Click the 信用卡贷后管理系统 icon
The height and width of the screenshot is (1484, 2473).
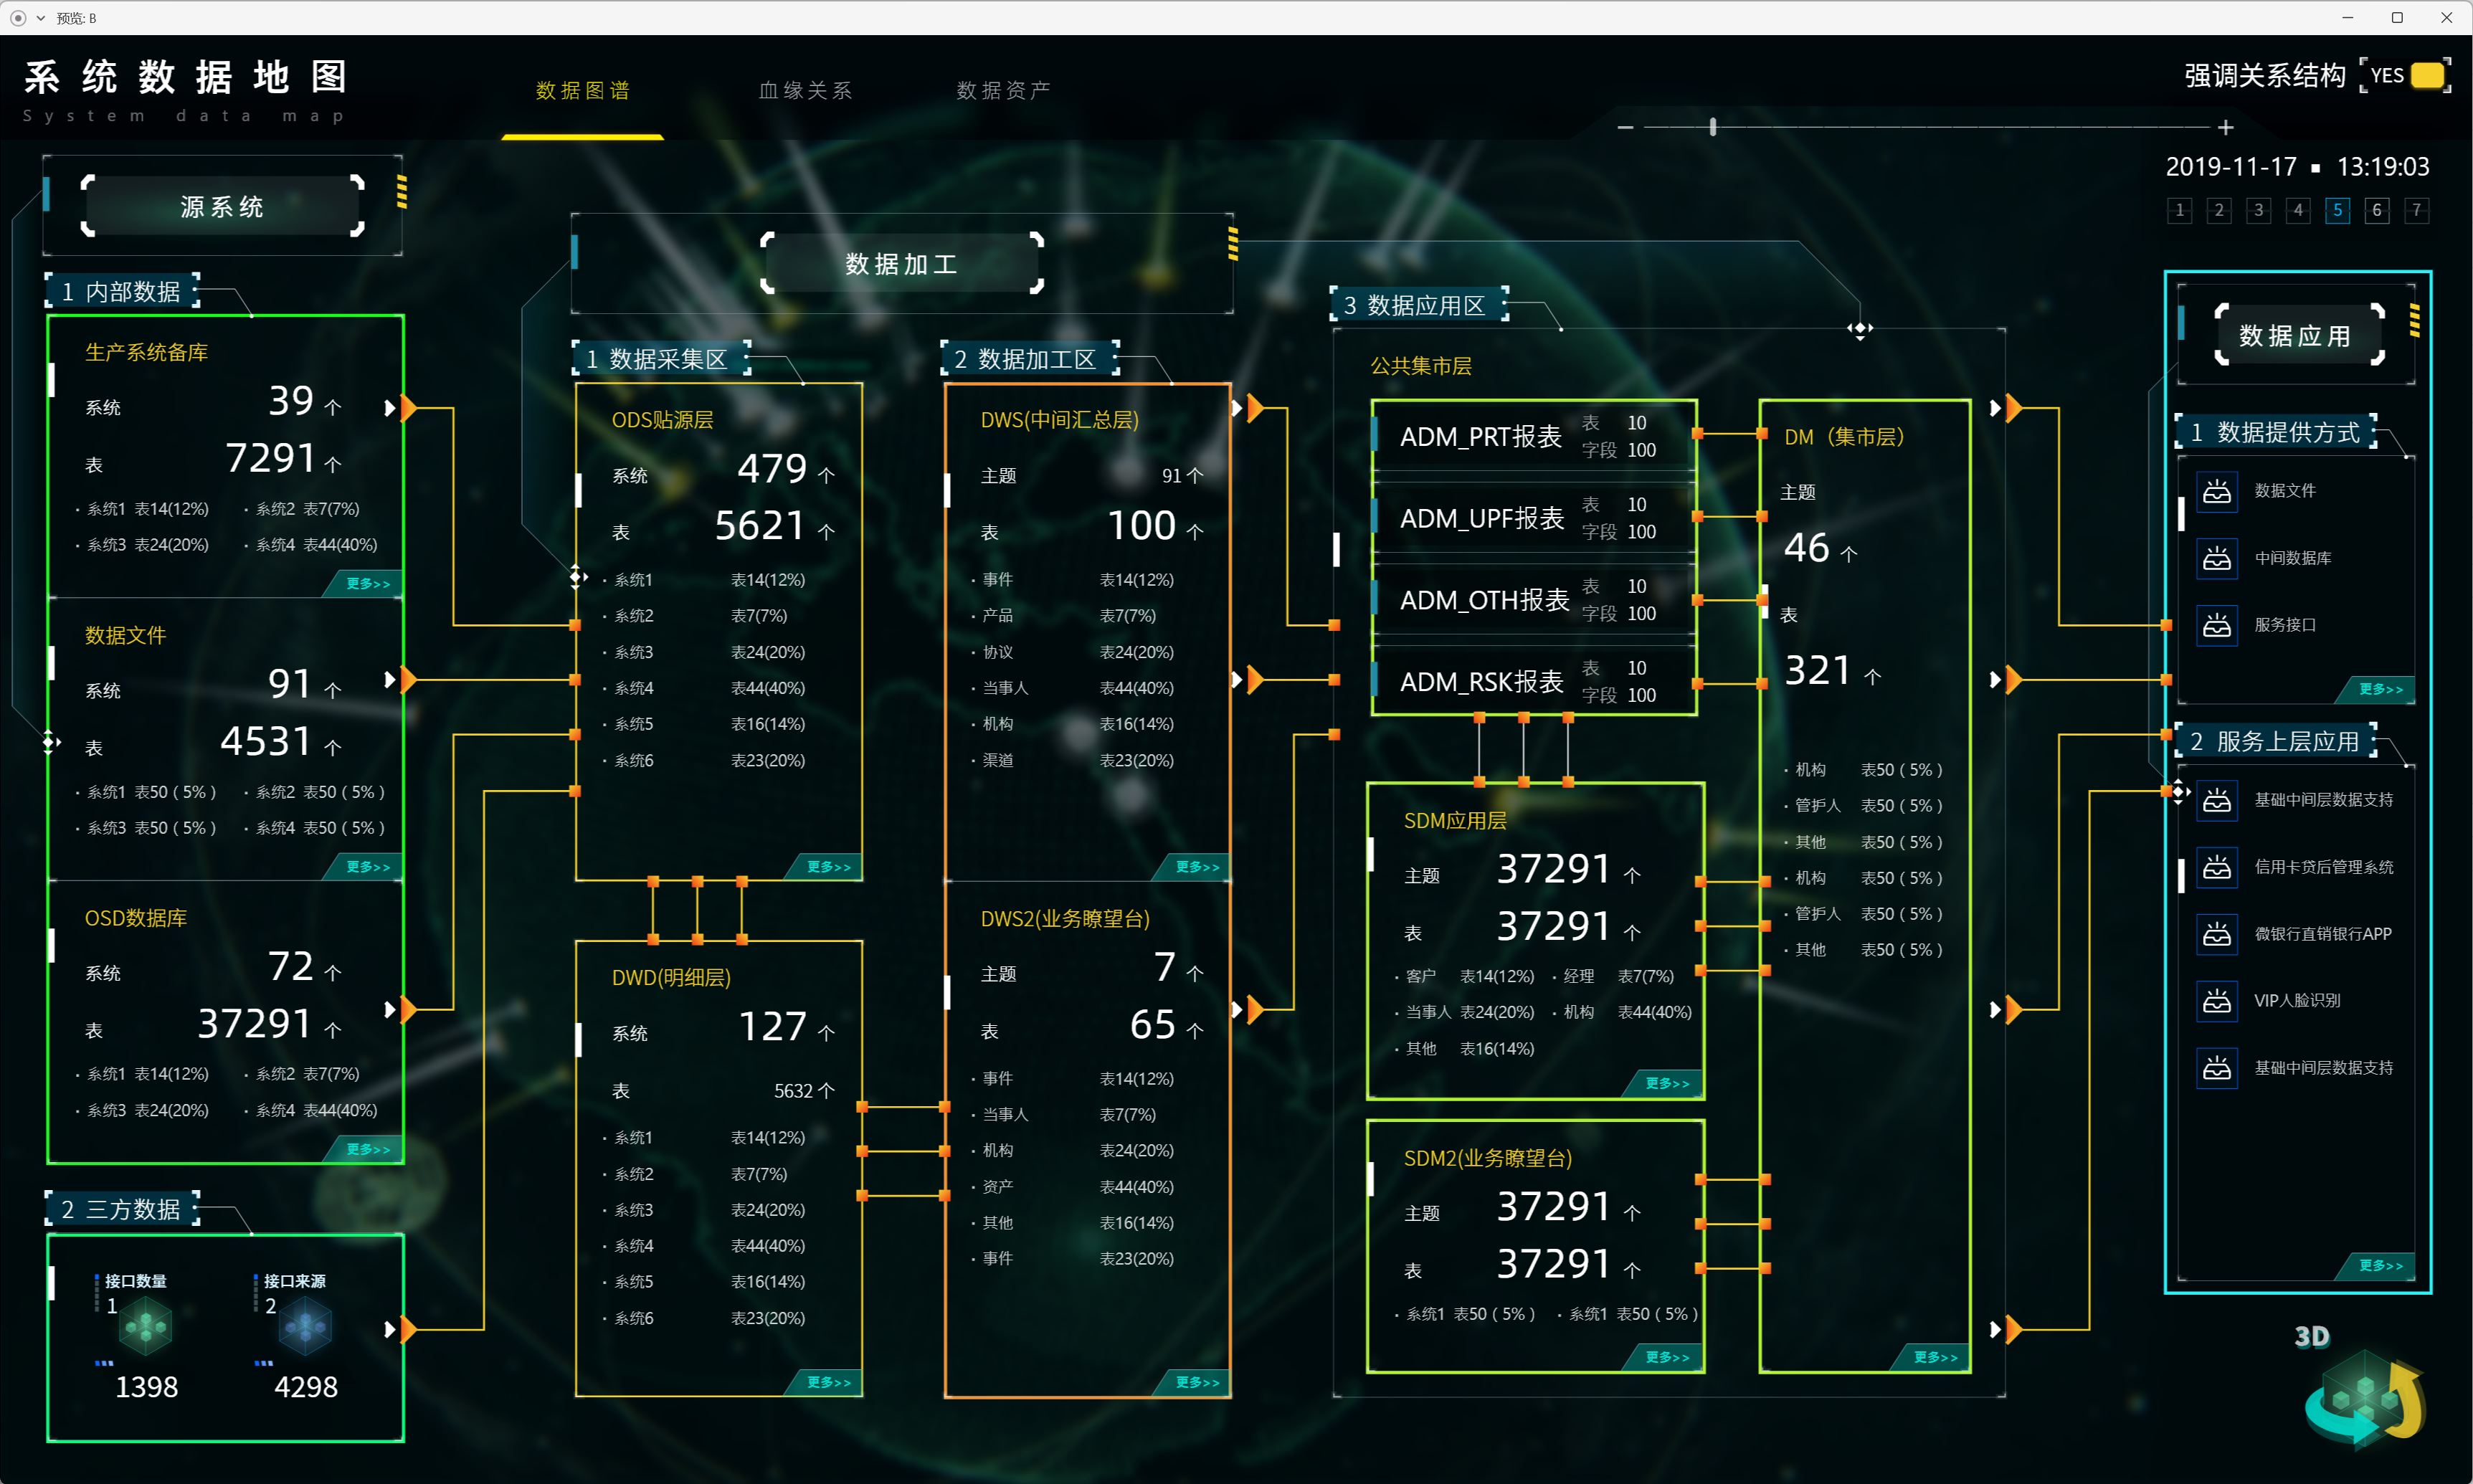pyautogui.click(x=2216, y=867)
